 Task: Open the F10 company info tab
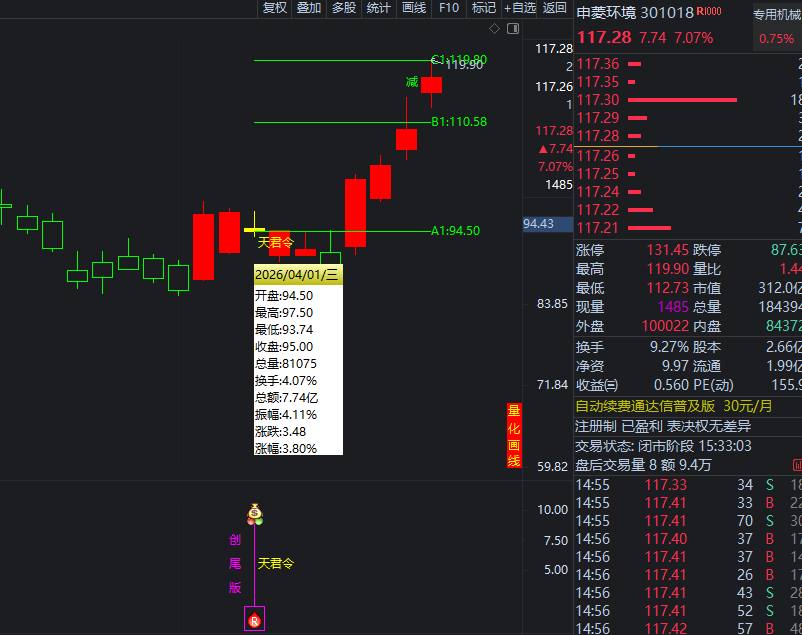tap(449, 8)
